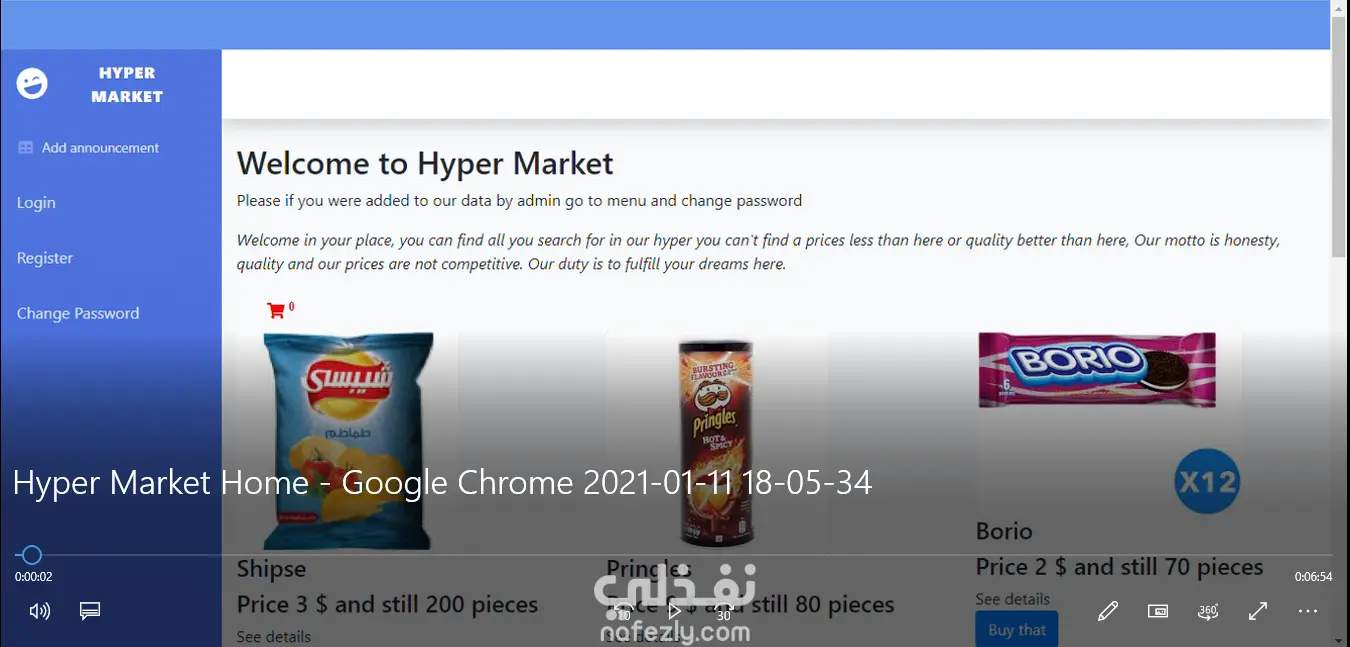The image size is (1350, 647).
Task: Click the HYPER MARKET brand title
Action: [127, 85]
